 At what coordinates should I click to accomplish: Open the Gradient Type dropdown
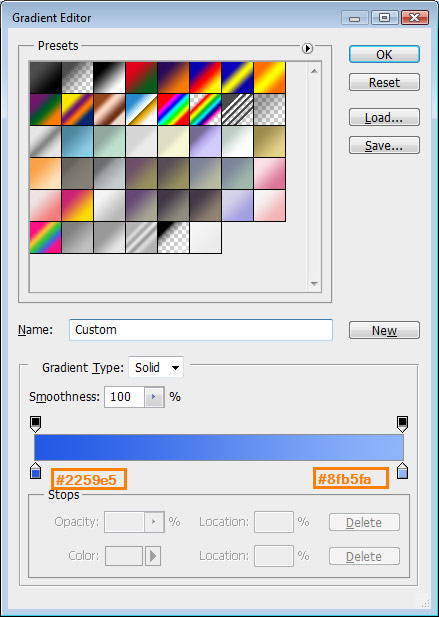click(x=156, y=368)
